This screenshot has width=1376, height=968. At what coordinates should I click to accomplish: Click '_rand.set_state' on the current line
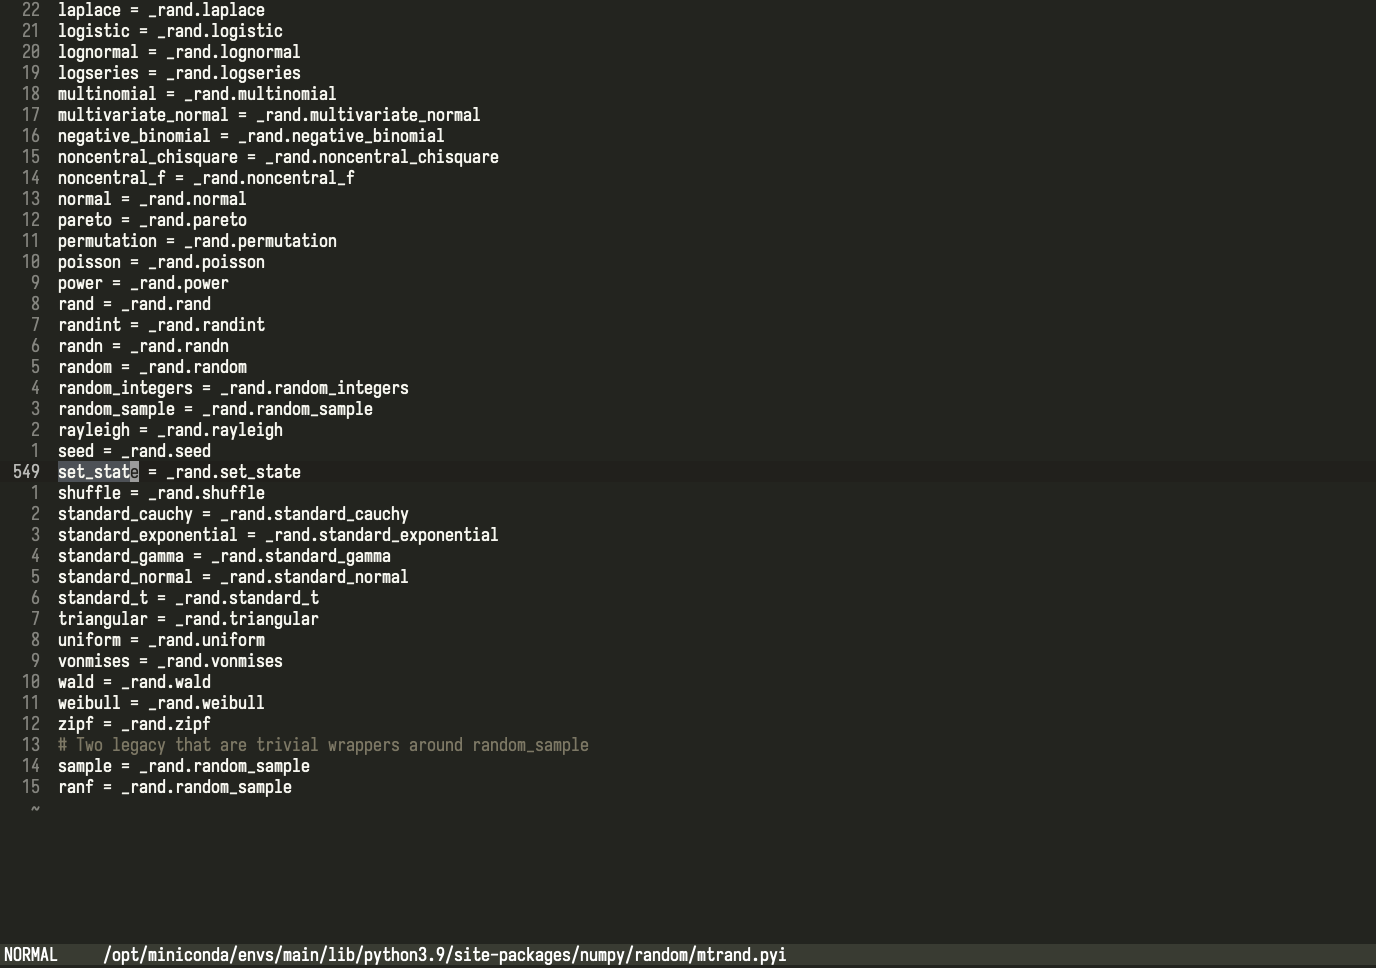233,472
